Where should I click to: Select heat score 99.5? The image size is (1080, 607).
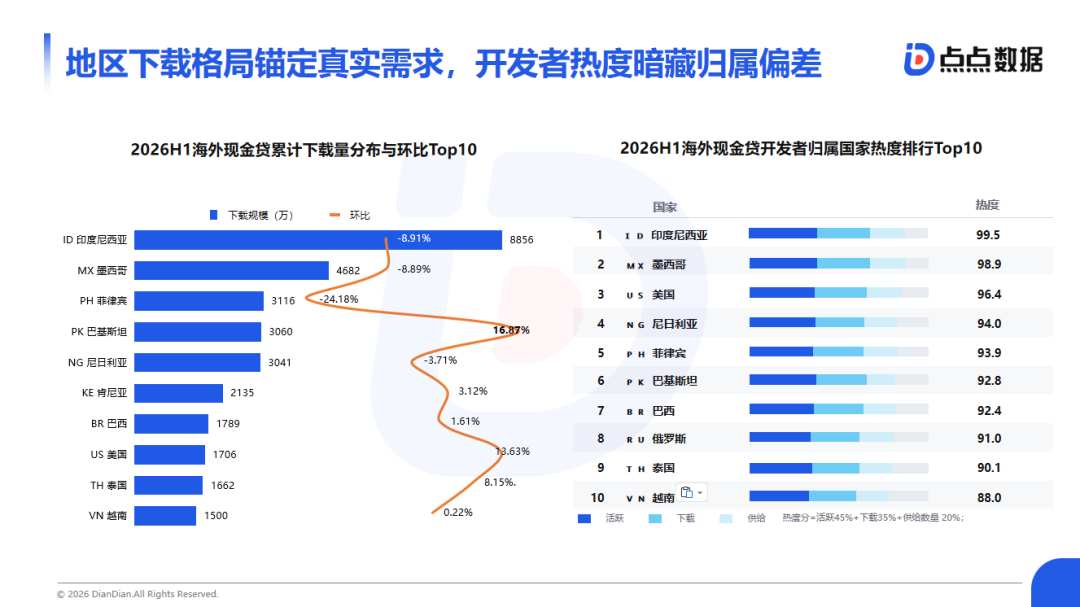point(988,235)
